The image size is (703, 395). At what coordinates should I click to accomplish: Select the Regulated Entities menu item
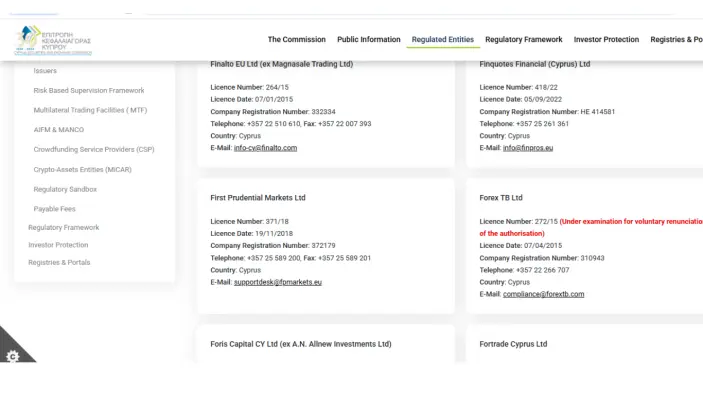click(443, 39)
